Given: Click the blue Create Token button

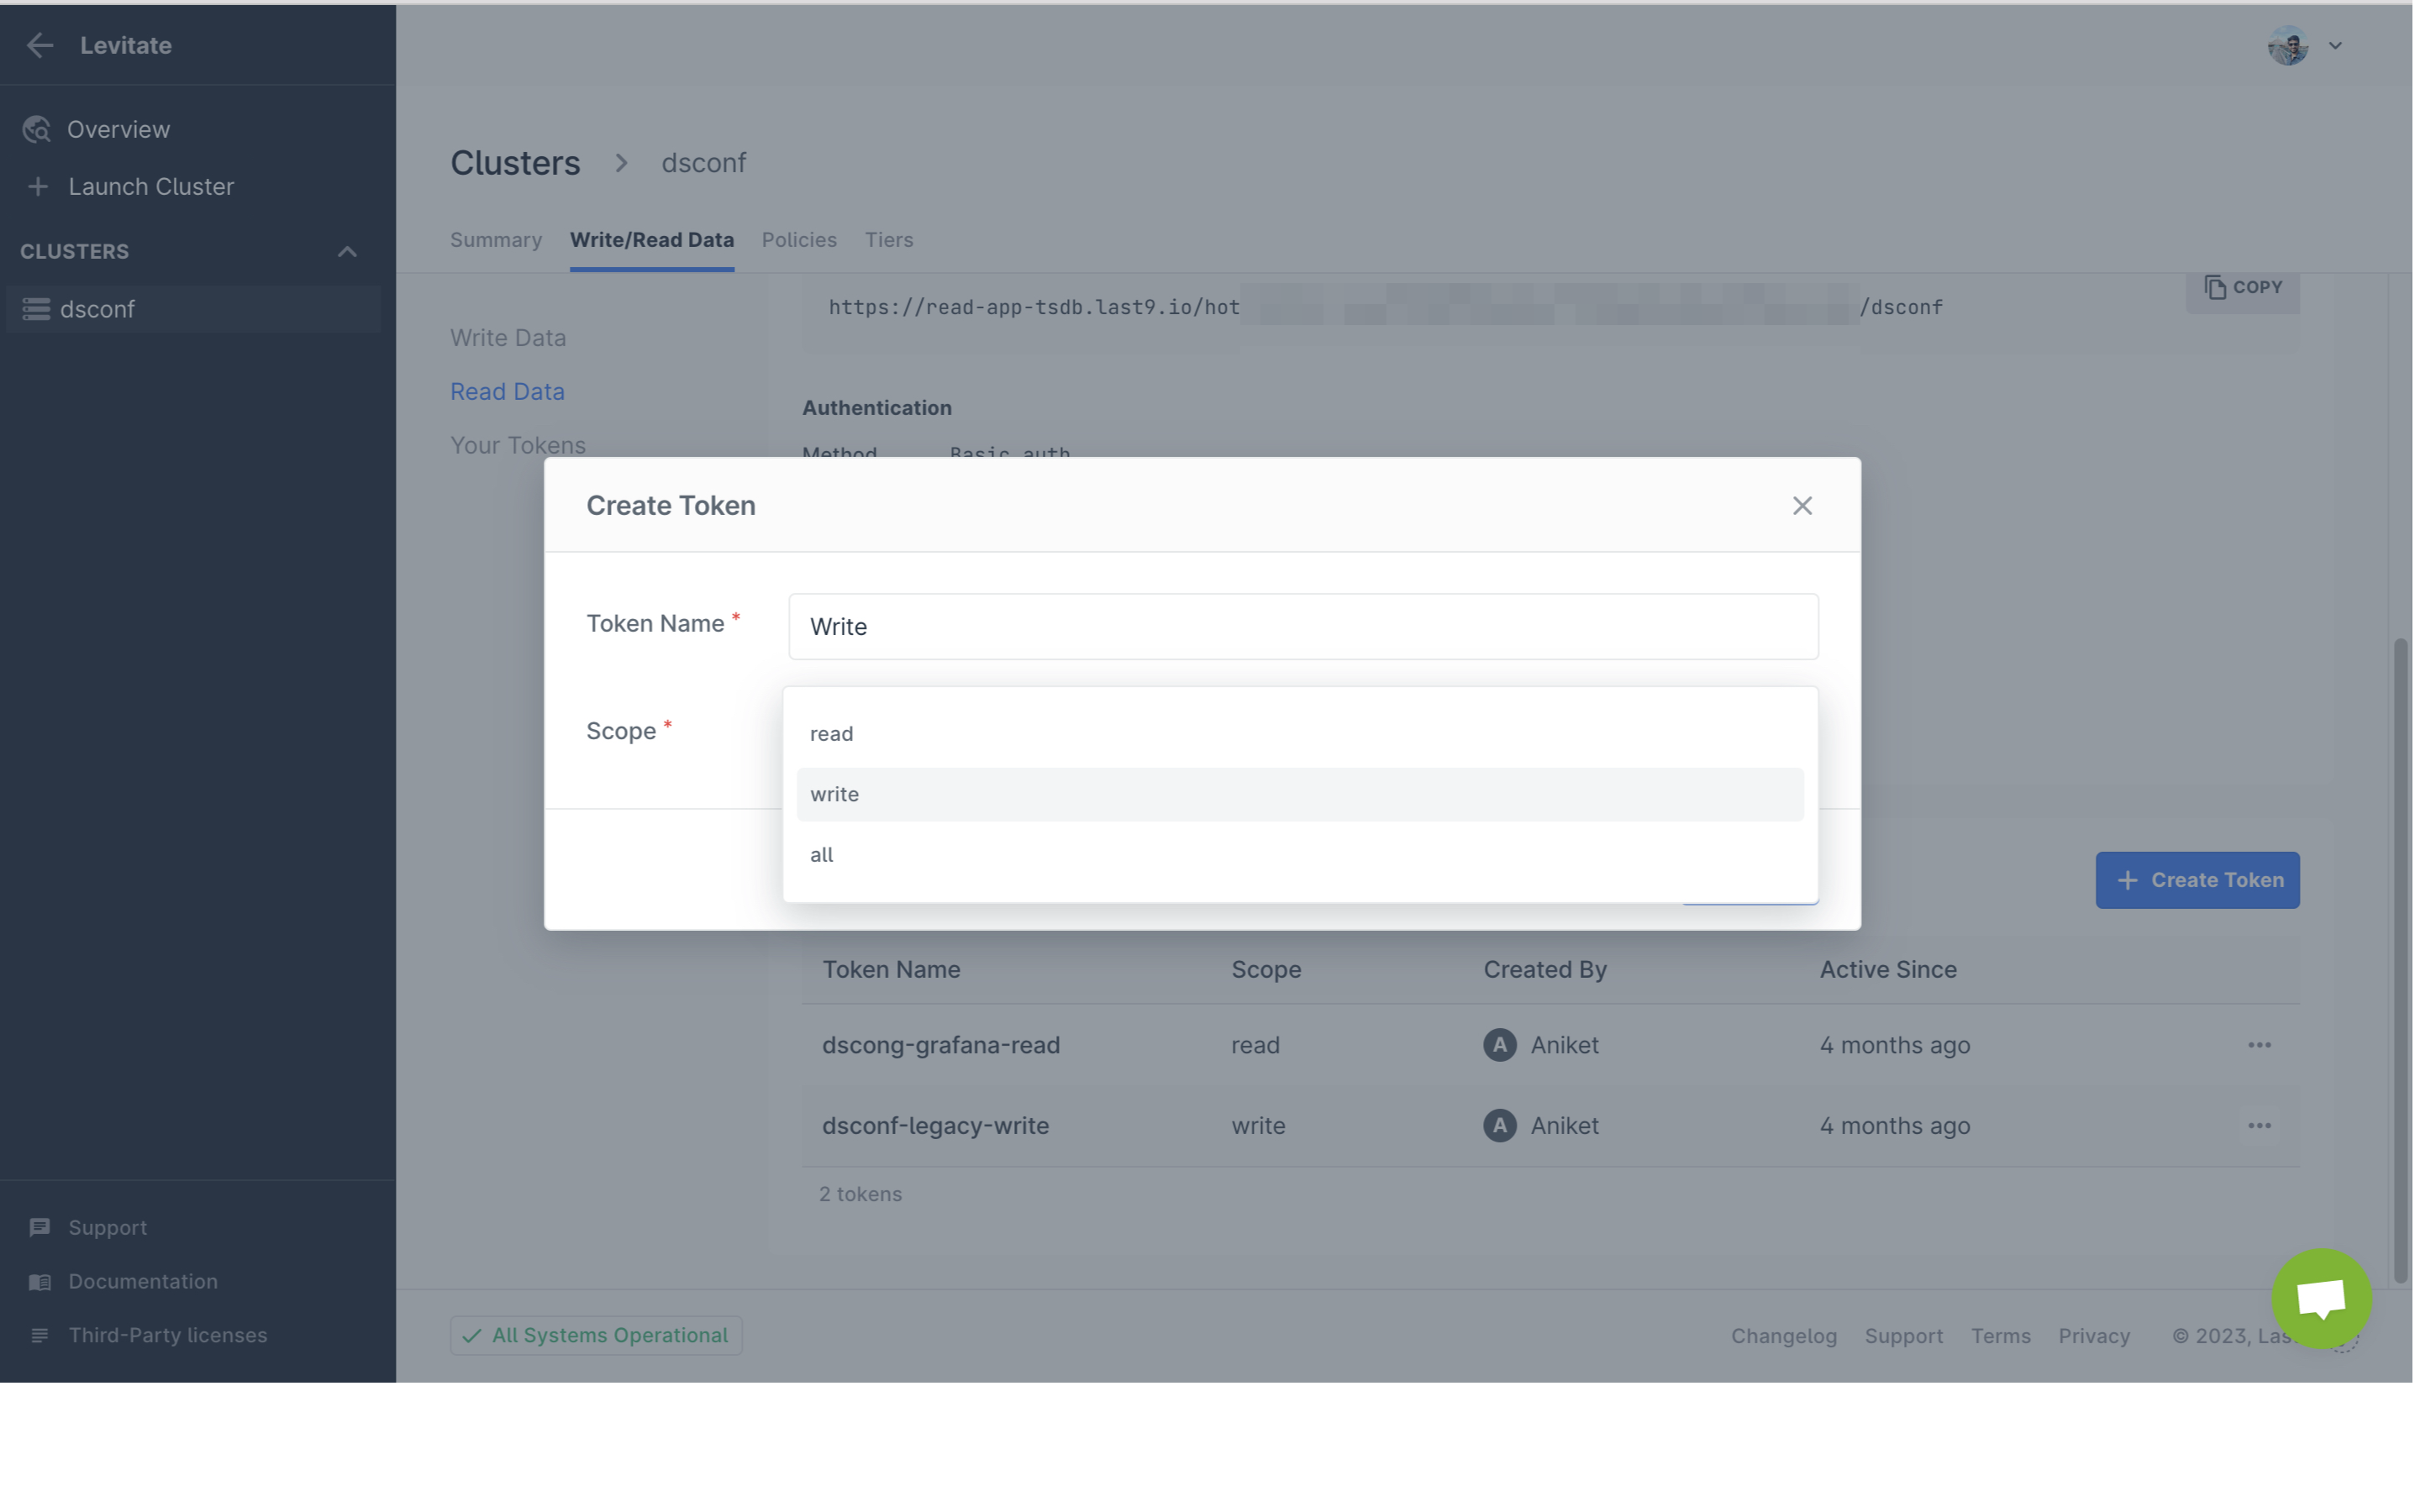Looking at the screenshot, I should click(2197, 880).
